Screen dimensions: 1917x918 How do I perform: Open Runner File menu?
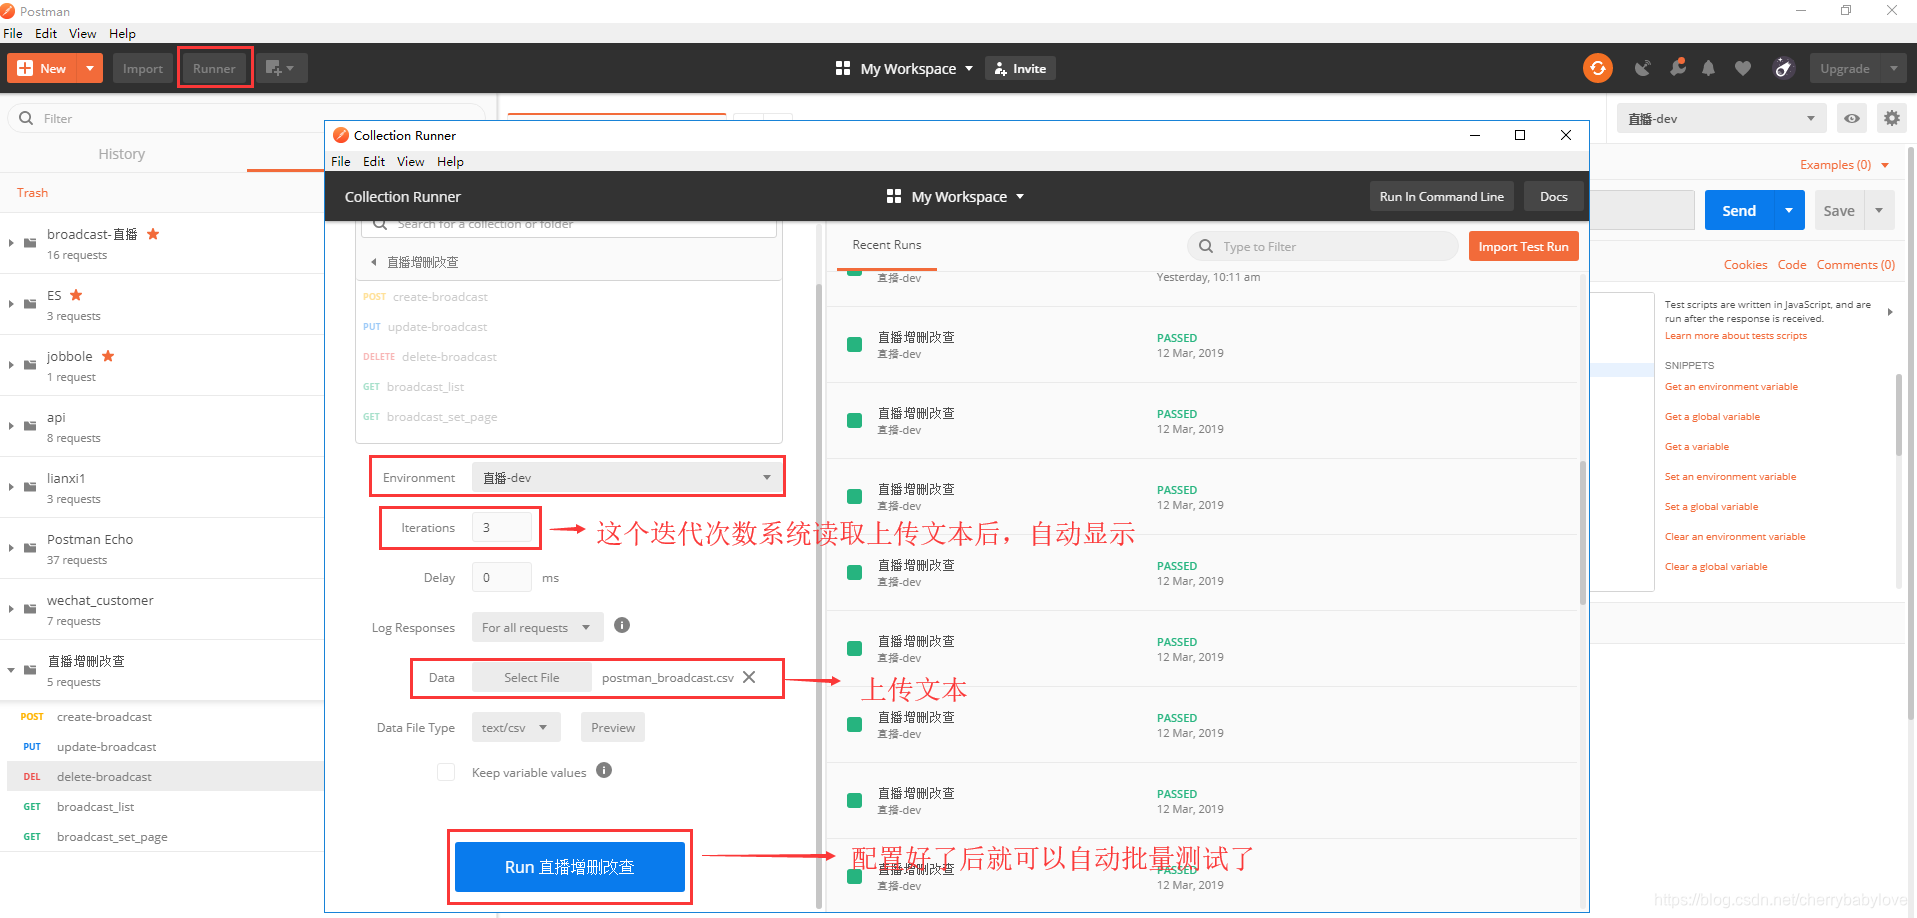click(341, 161)
